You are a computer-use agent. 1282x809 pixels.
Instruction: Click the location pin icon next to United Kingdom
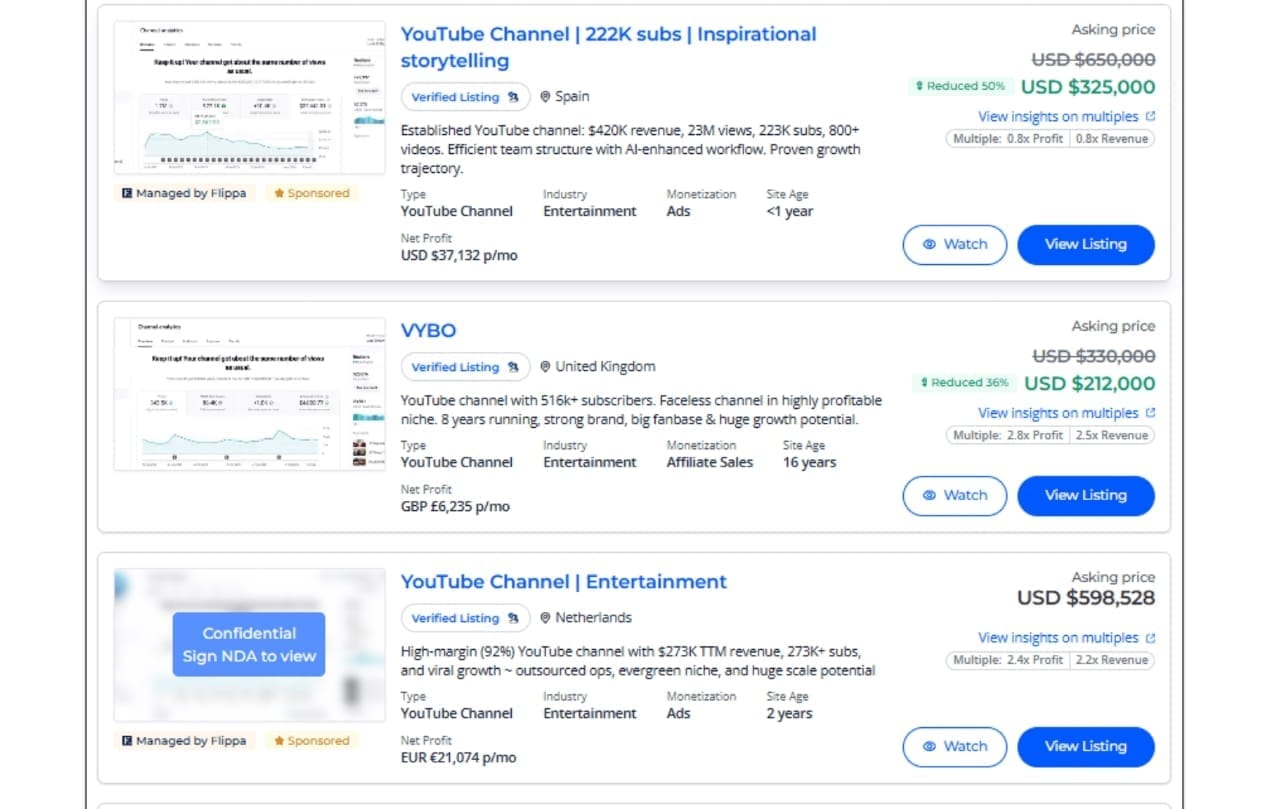[545, 367]
